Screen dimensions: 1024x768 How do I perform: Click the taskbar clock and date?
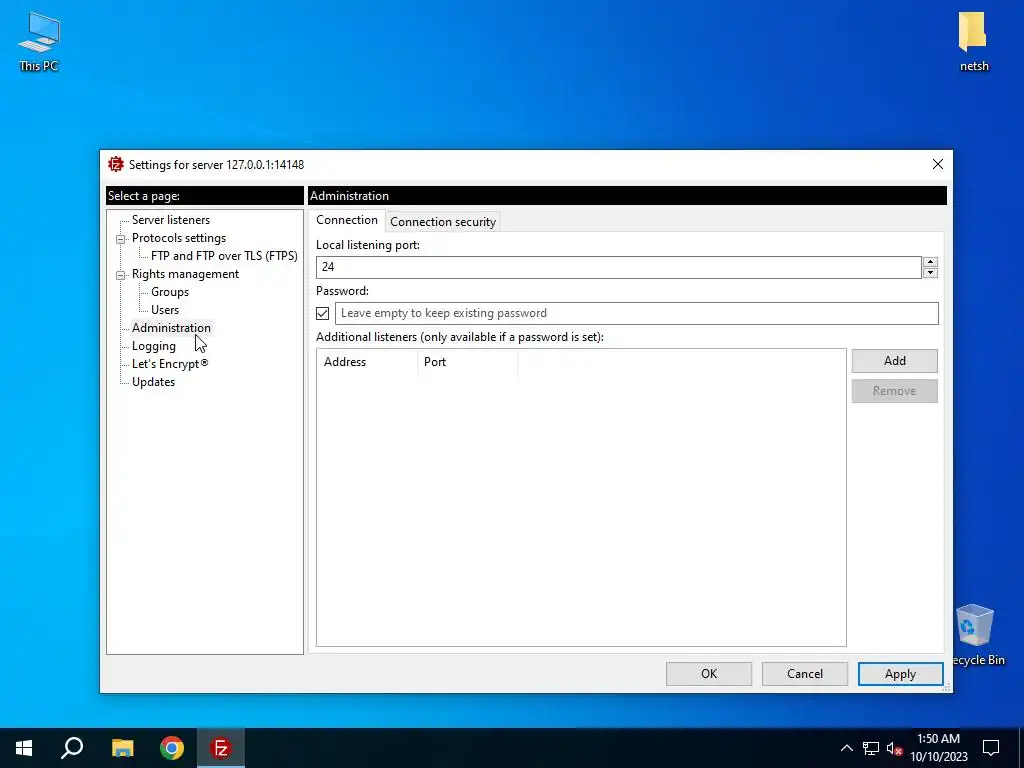938,748
